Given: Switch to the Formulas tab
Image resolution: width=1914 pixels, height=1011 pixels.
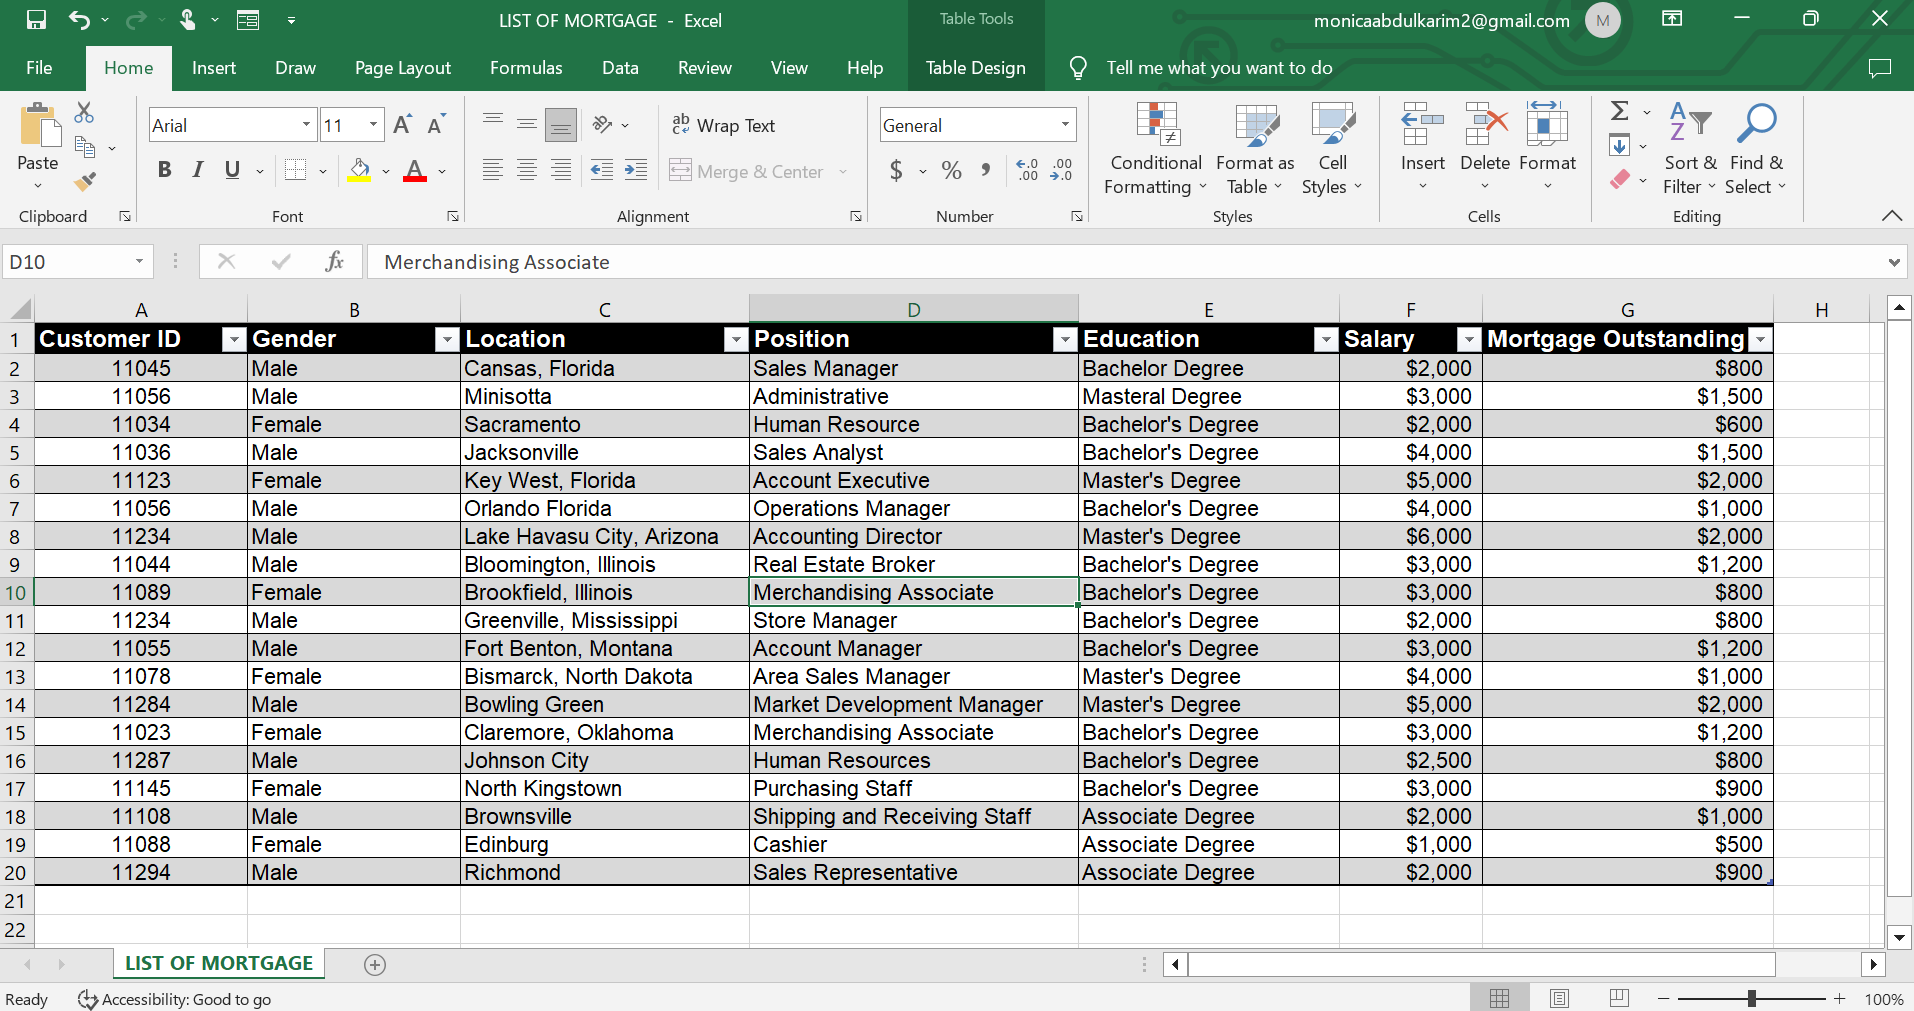Looking at the screenshot, I should [526, 68].
